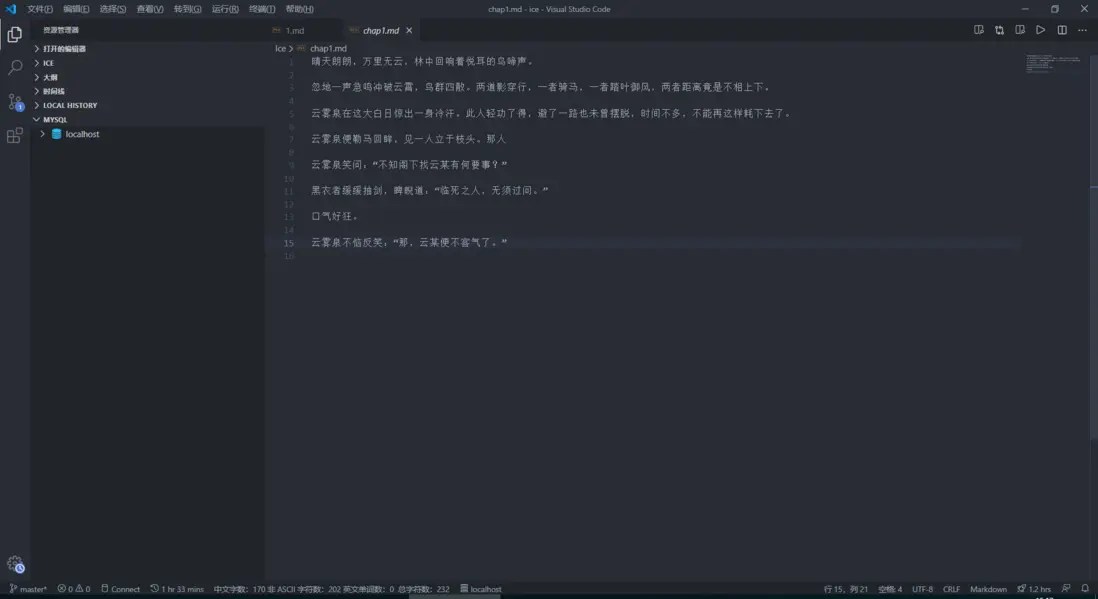The width and height of the screenshot is (1098, 599).
Task: Open the Explorer view in activity bar
Action: [15, 34]
